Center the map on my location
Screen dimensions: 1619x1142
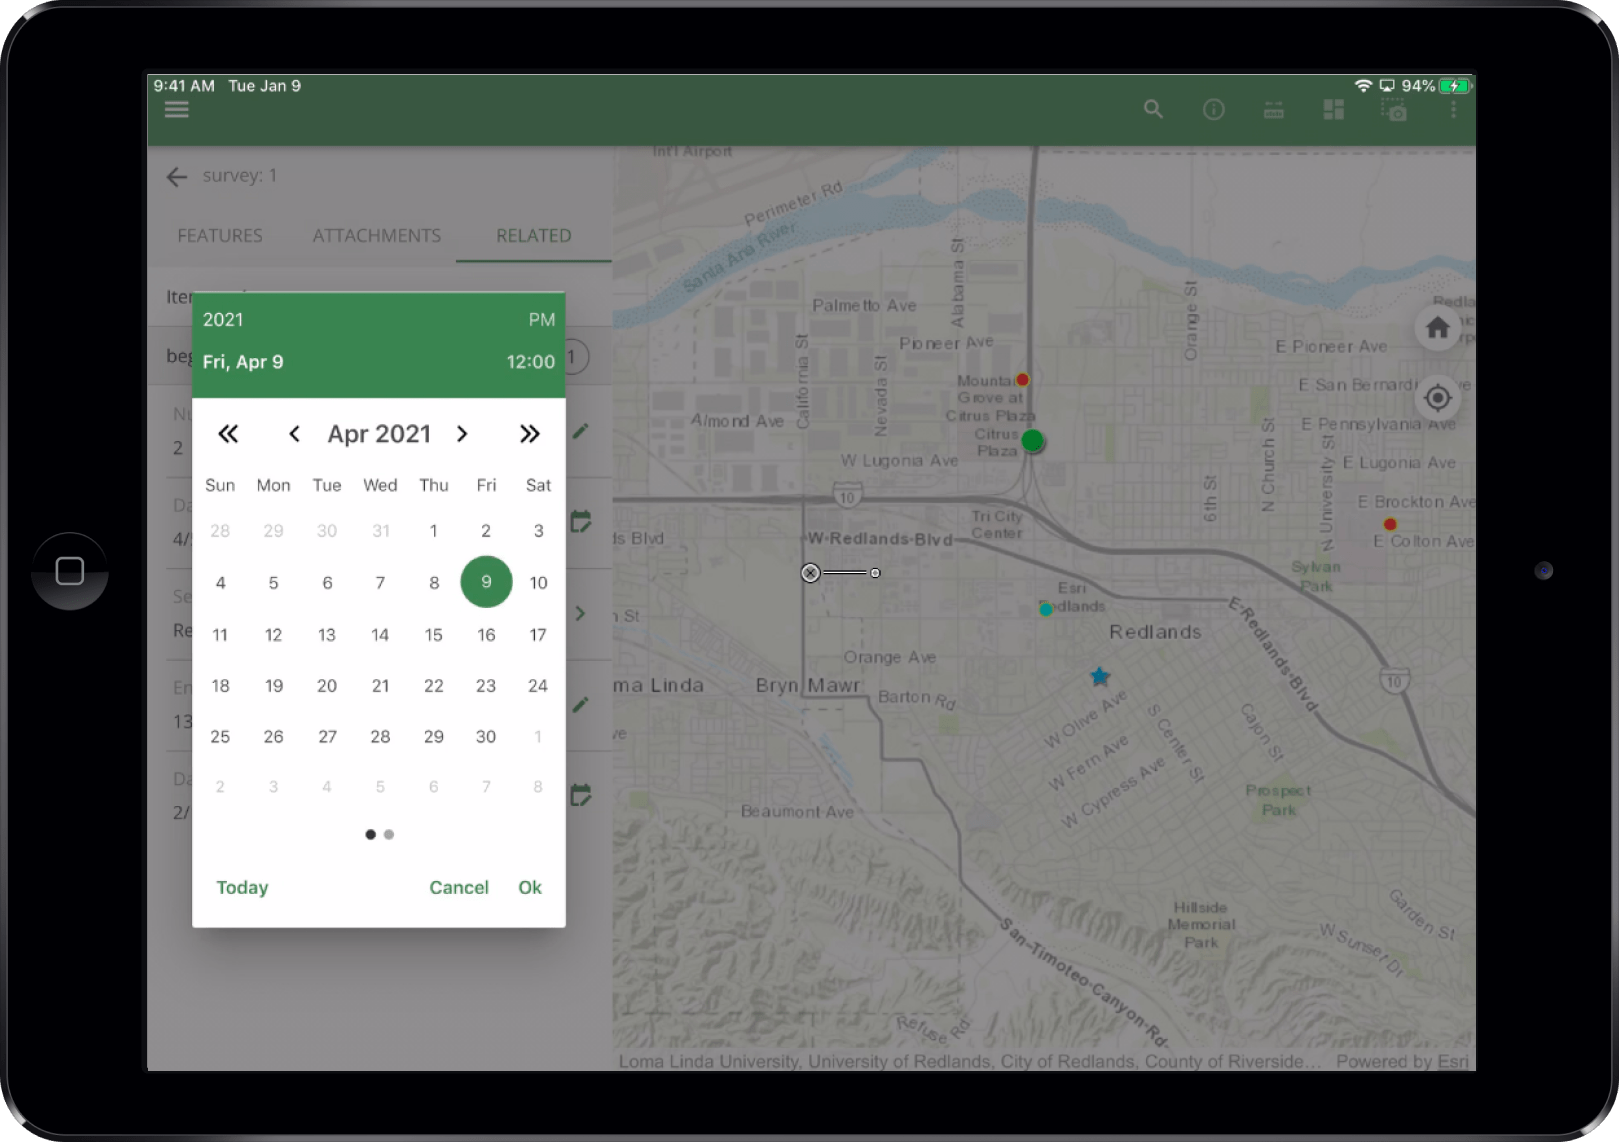coord(1437,398)
